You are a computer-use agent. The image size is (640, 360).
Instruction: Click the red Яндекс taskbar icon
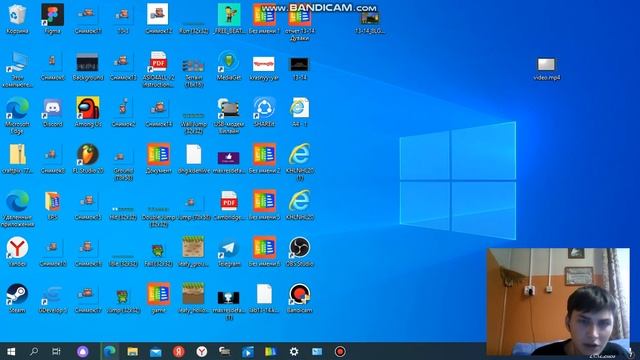coord(179,351)
